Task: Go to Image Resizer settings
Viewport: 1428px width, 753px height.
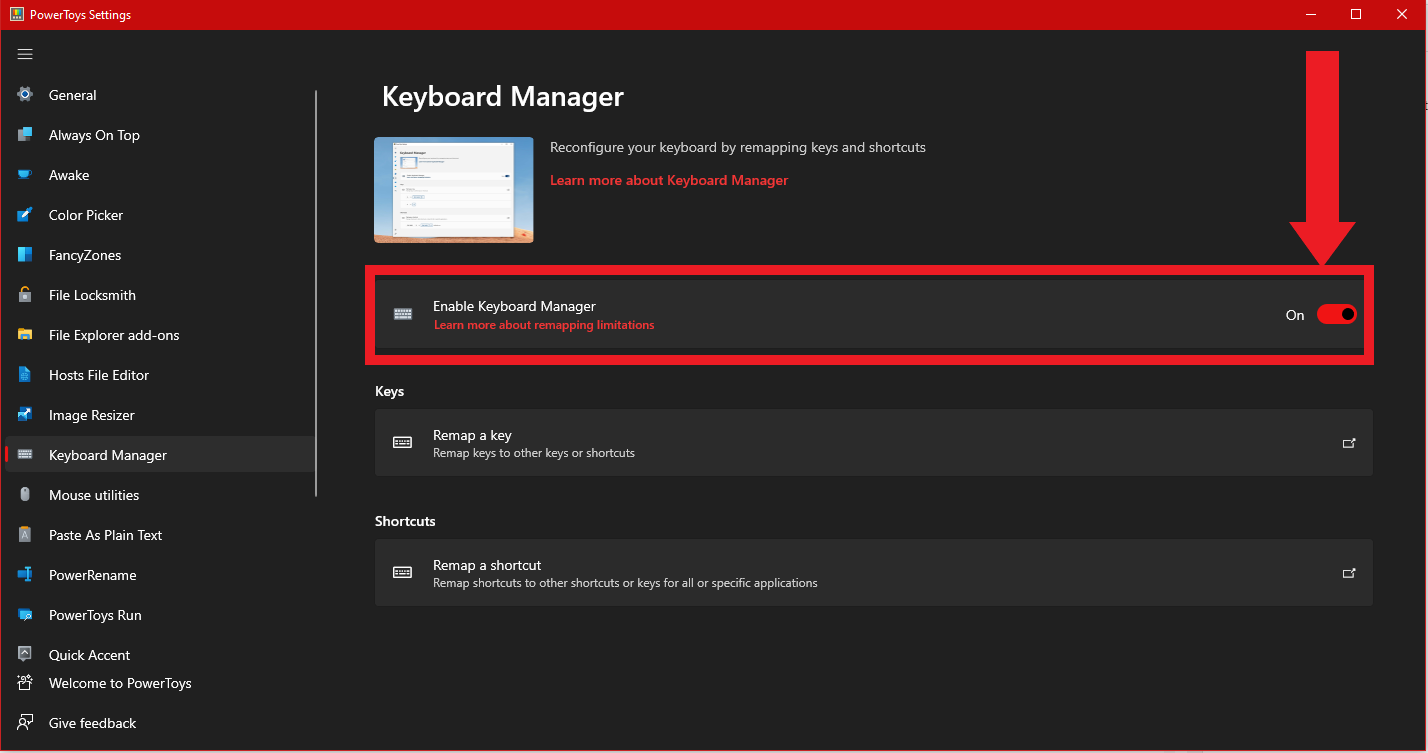Action: point(160,415)
